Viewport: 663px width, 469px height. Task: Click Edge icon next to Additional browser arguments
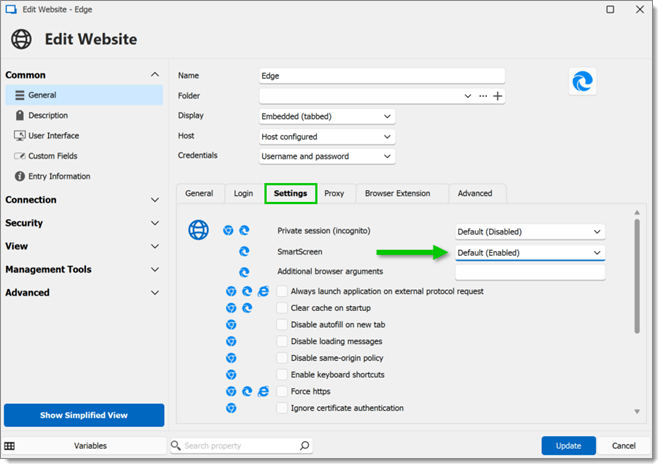[x=244, y=272]
